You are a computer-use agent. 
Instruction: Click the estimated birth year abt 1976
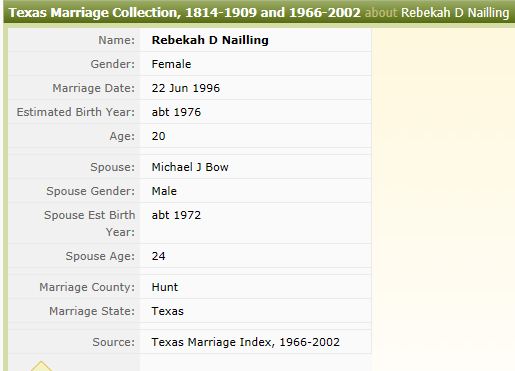(176, 112)
